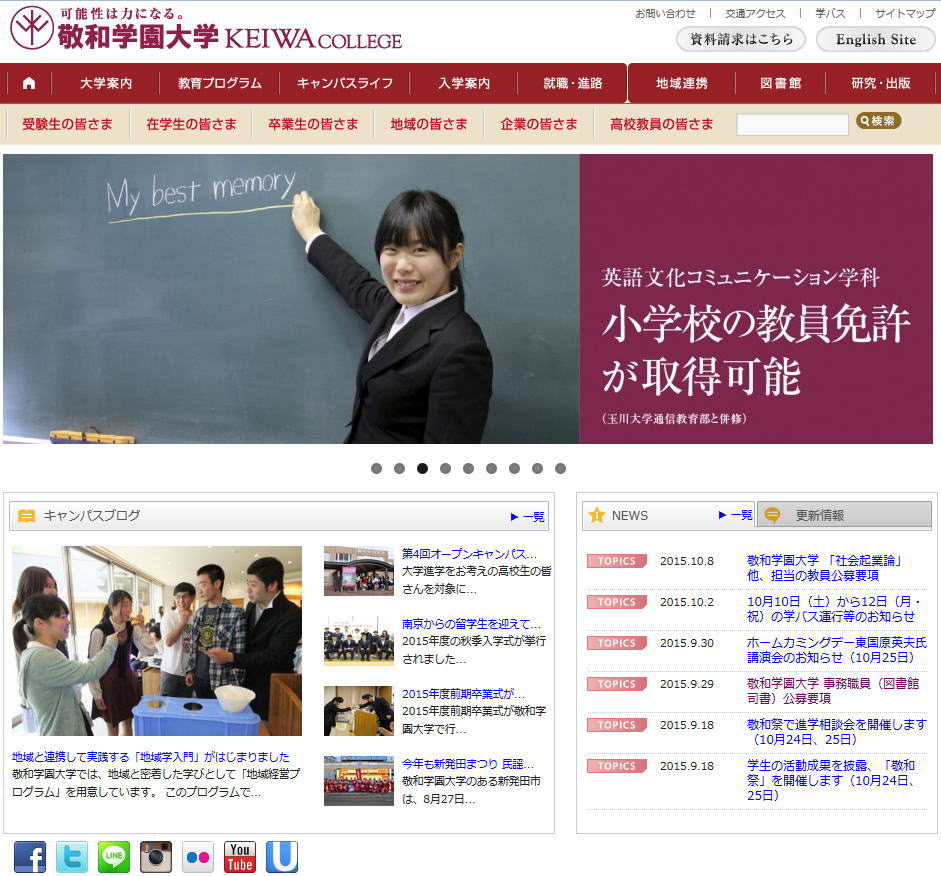Viewport: 941px width, 876px height.
Task: Select the first carousel dot
Action: [x=376, y=468]
